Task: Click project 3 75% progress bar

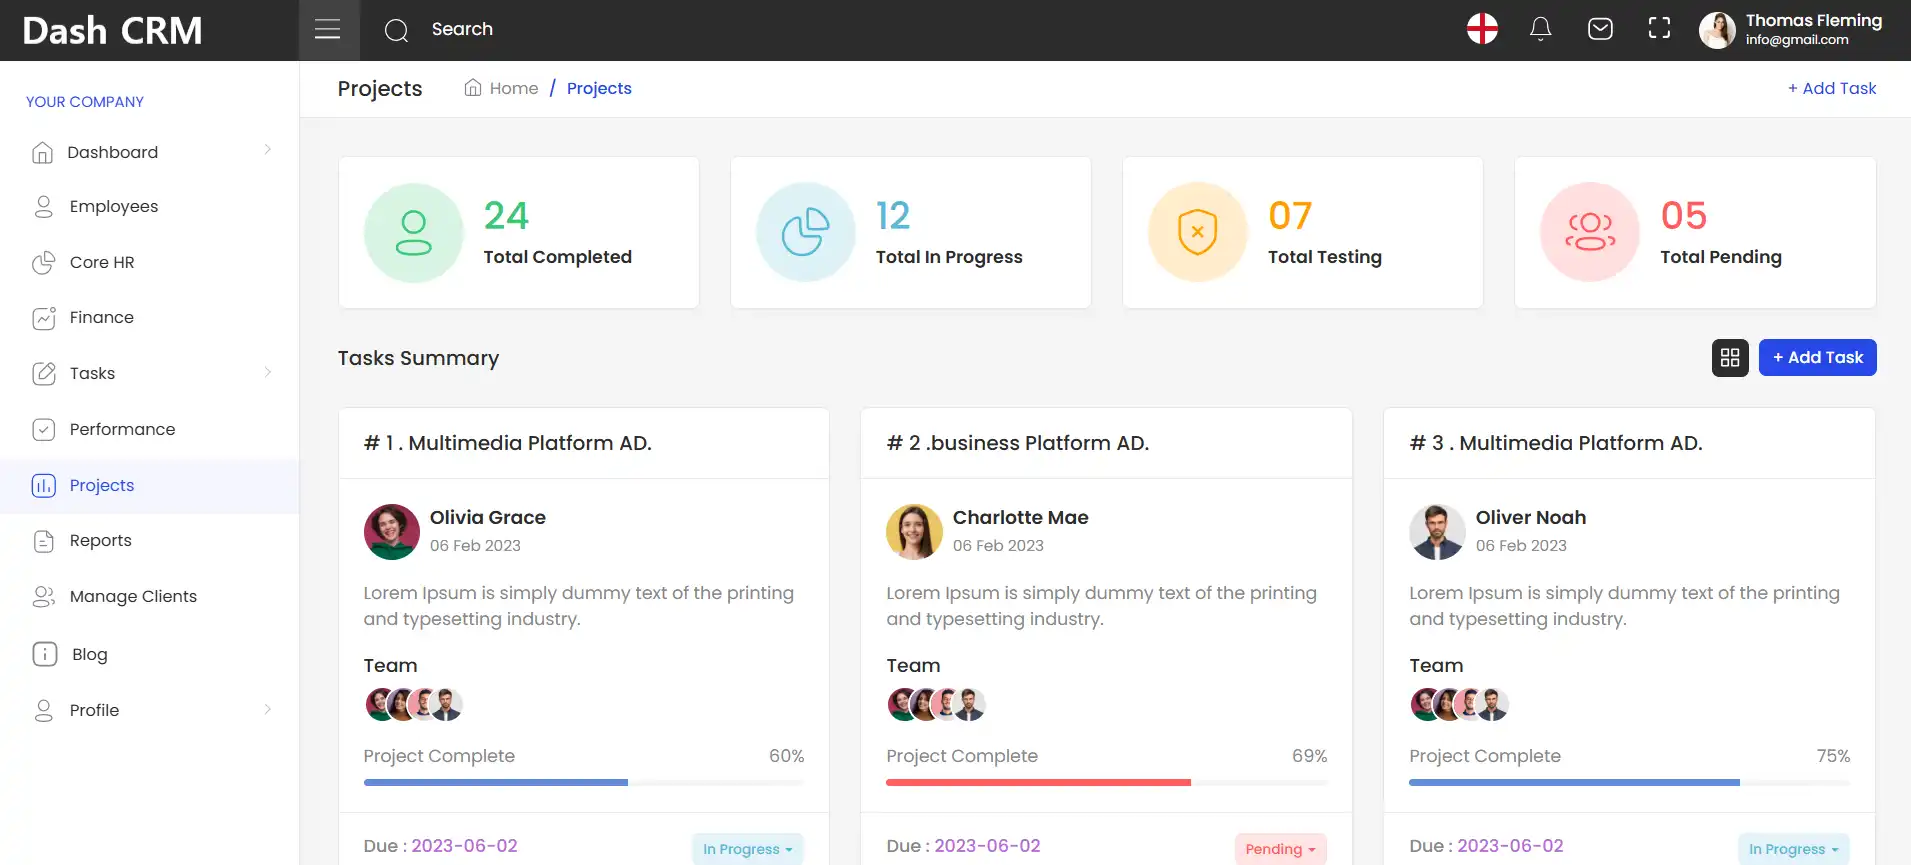Action: click(1629, 782)
